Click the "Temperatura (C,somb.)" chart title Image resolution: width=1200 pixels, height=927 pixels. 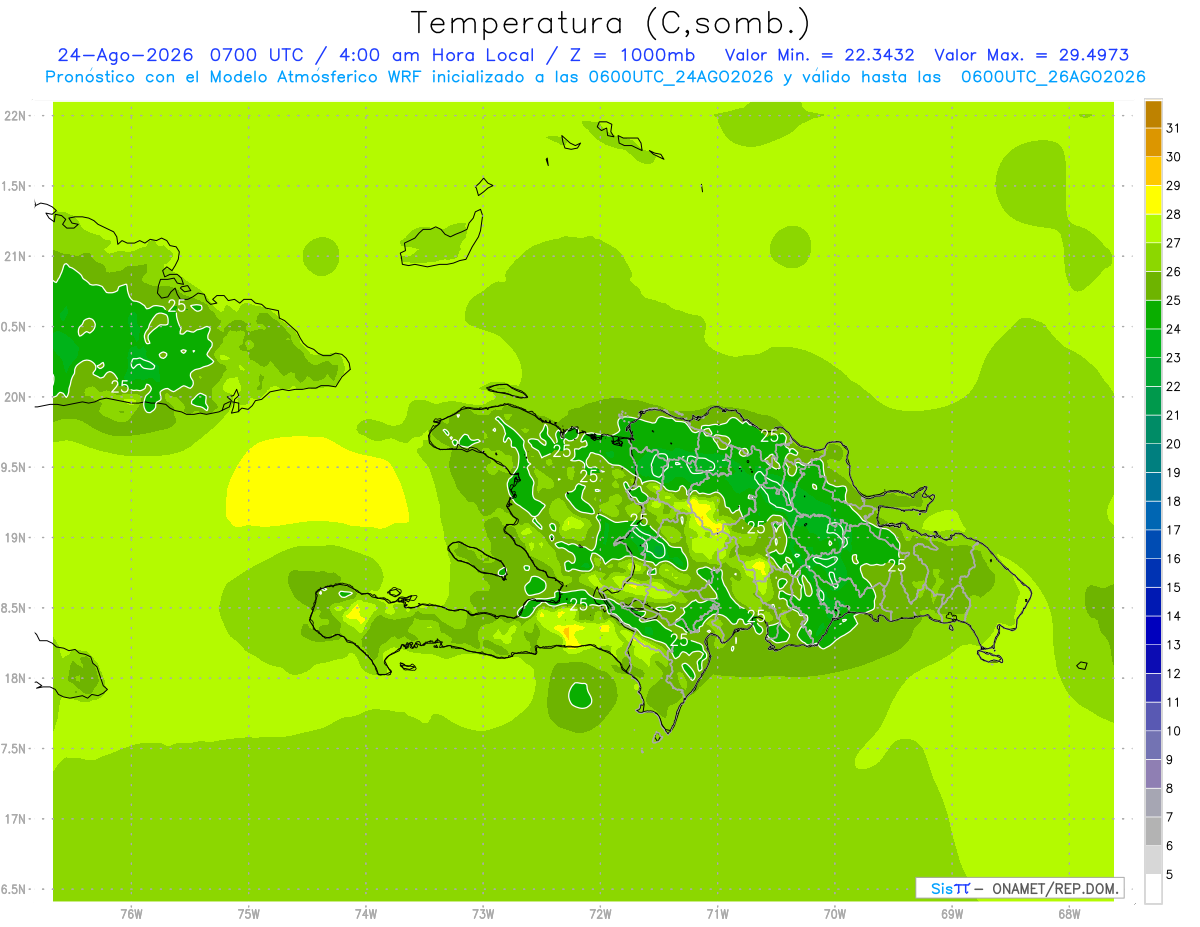click(611, 24)
